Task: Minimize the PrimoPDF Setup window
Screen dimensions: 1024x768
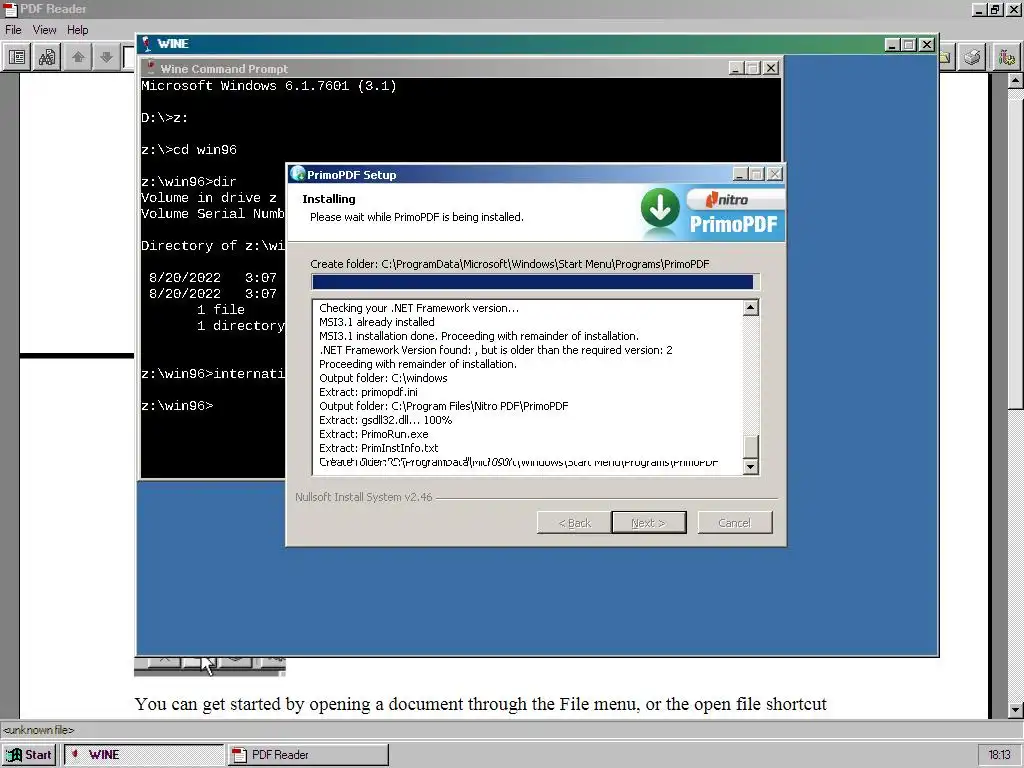Action: pos(740,174)
